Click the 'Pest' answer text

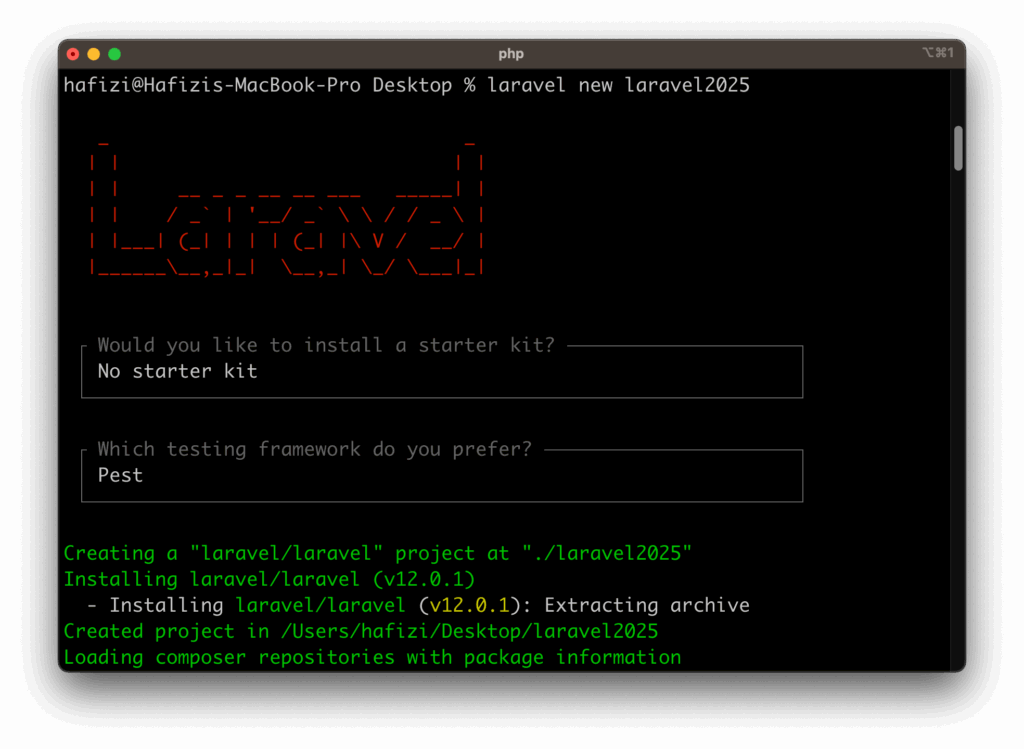coord(120,475)
